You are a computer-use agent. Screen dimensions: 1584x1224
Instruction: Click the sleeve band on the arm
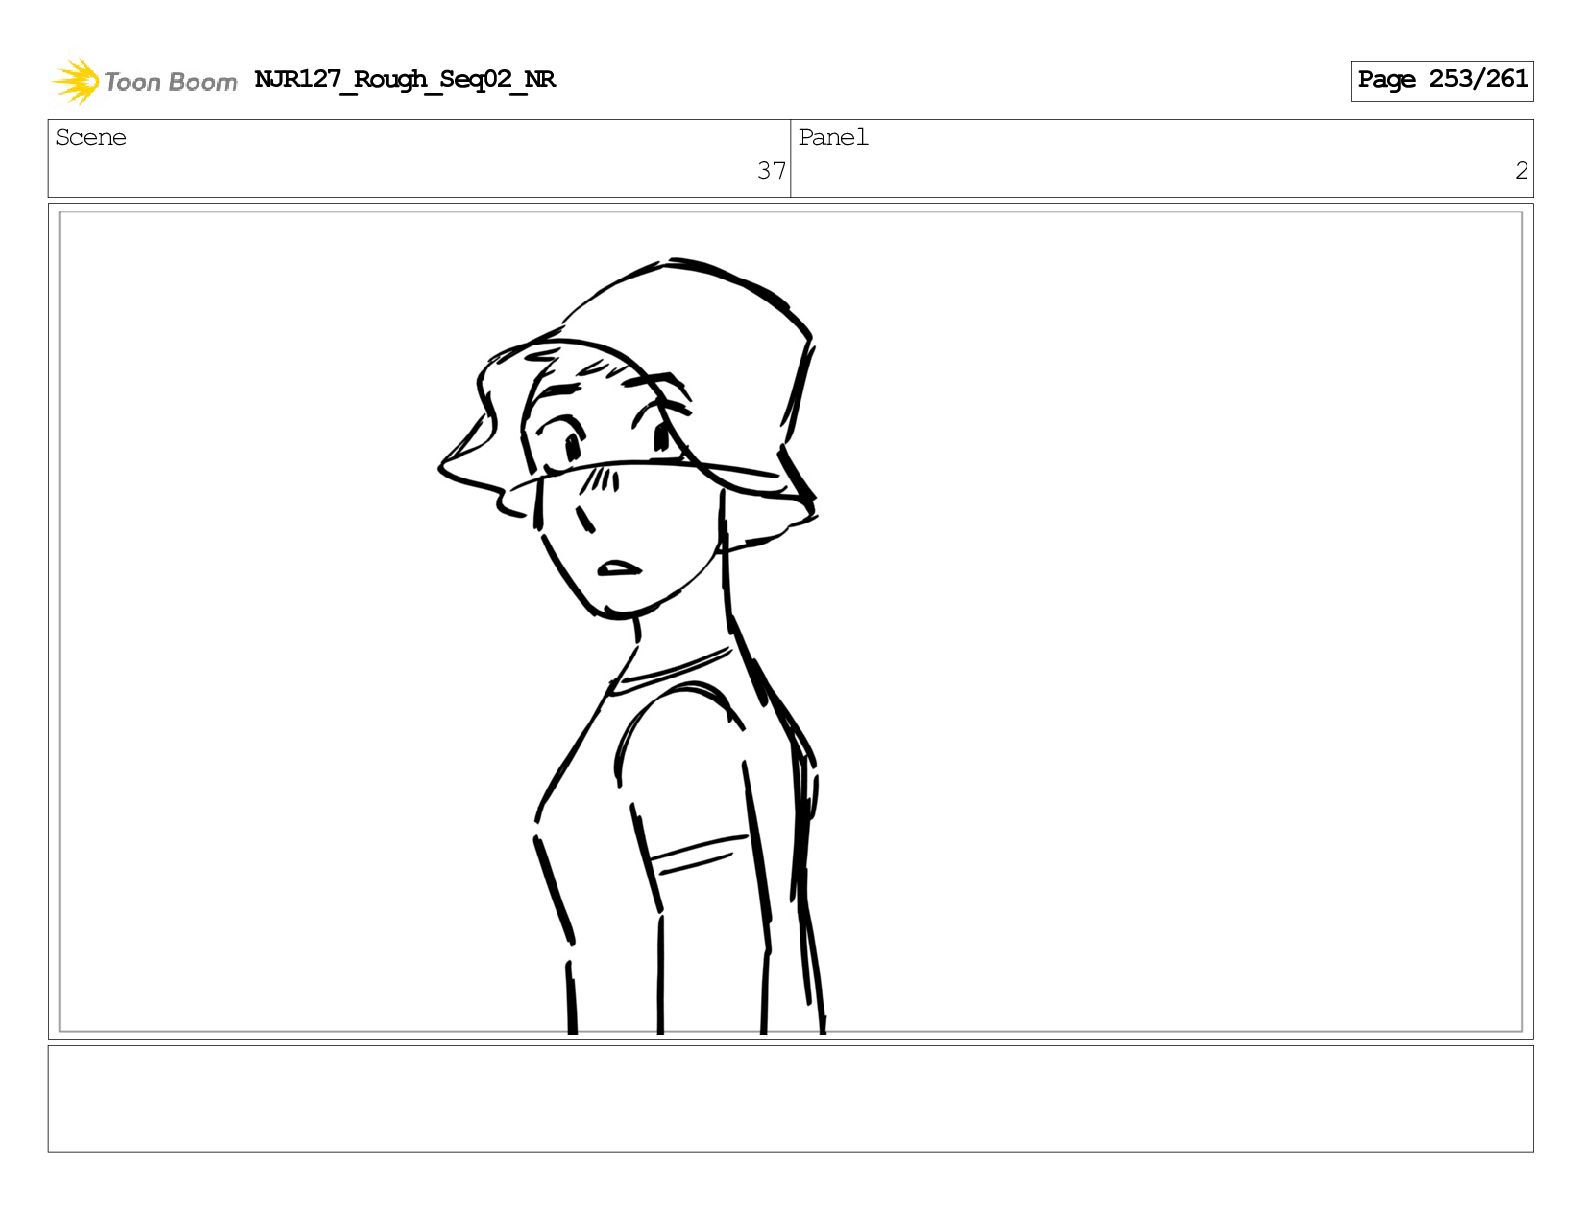pyautogui.click(x=697, y=853)
